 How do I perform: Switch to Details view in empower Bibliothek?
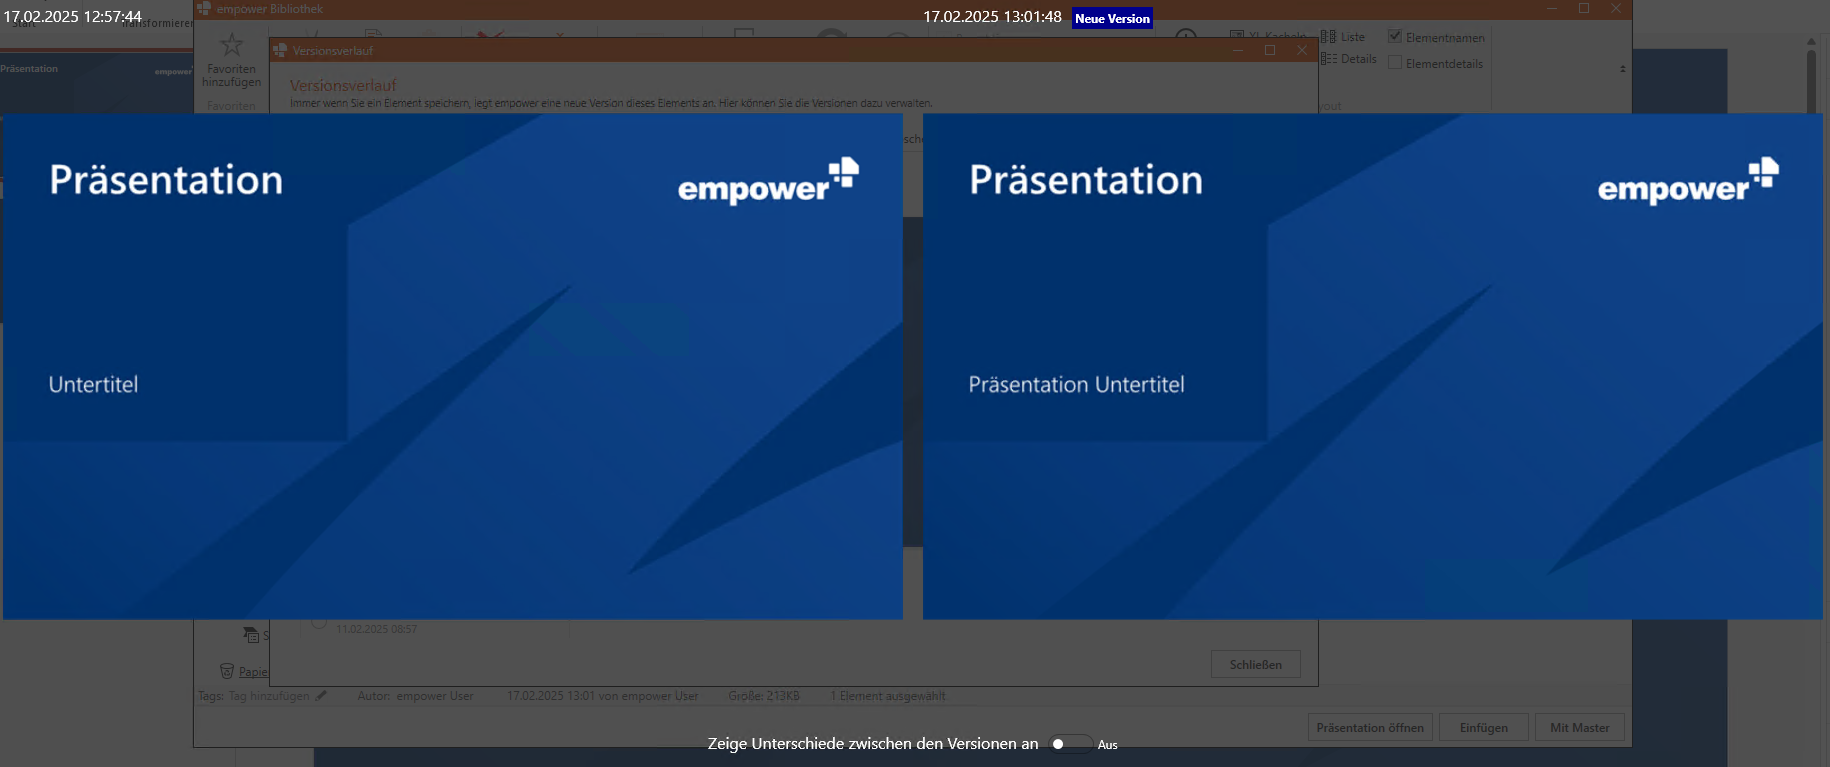pyautogui.click(x=1349, y=59)
